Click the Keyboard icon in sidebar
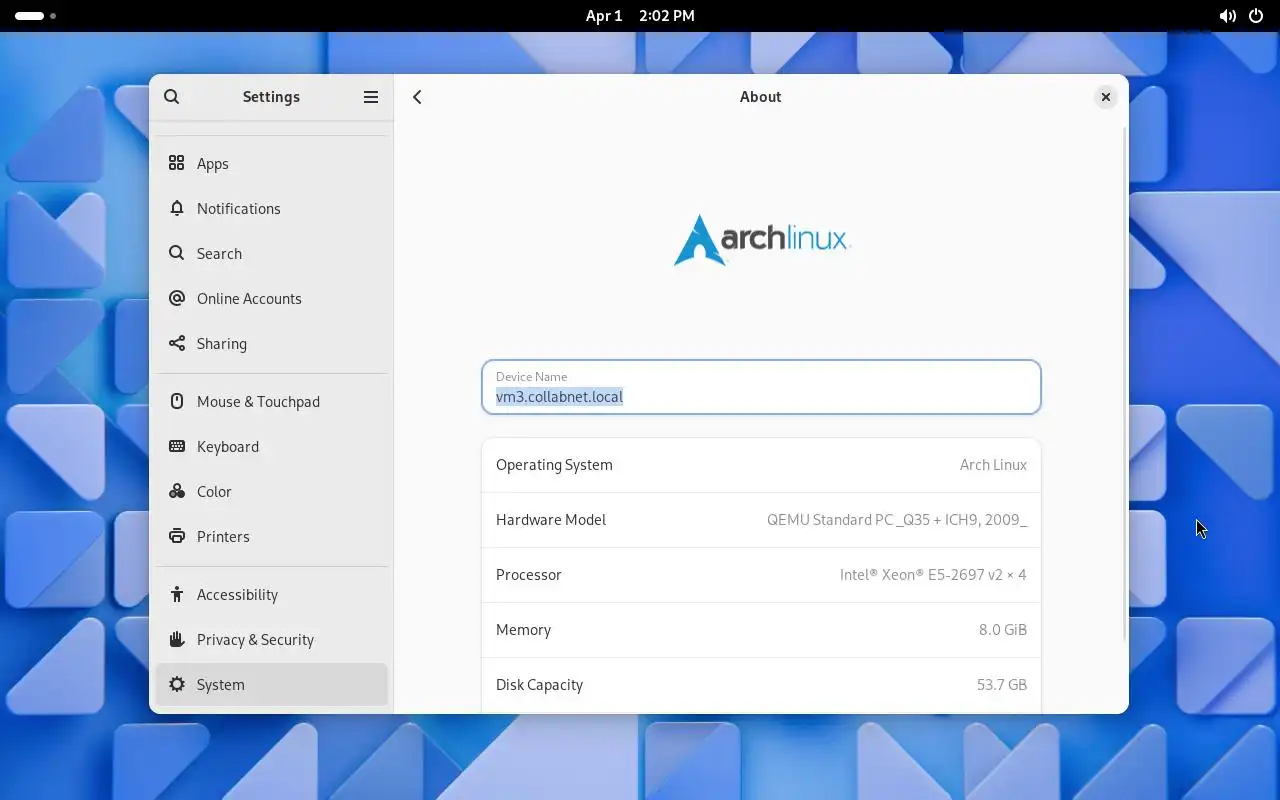Image resolution: width=1280 pixels, height=800 pixels. click(177, 446)
